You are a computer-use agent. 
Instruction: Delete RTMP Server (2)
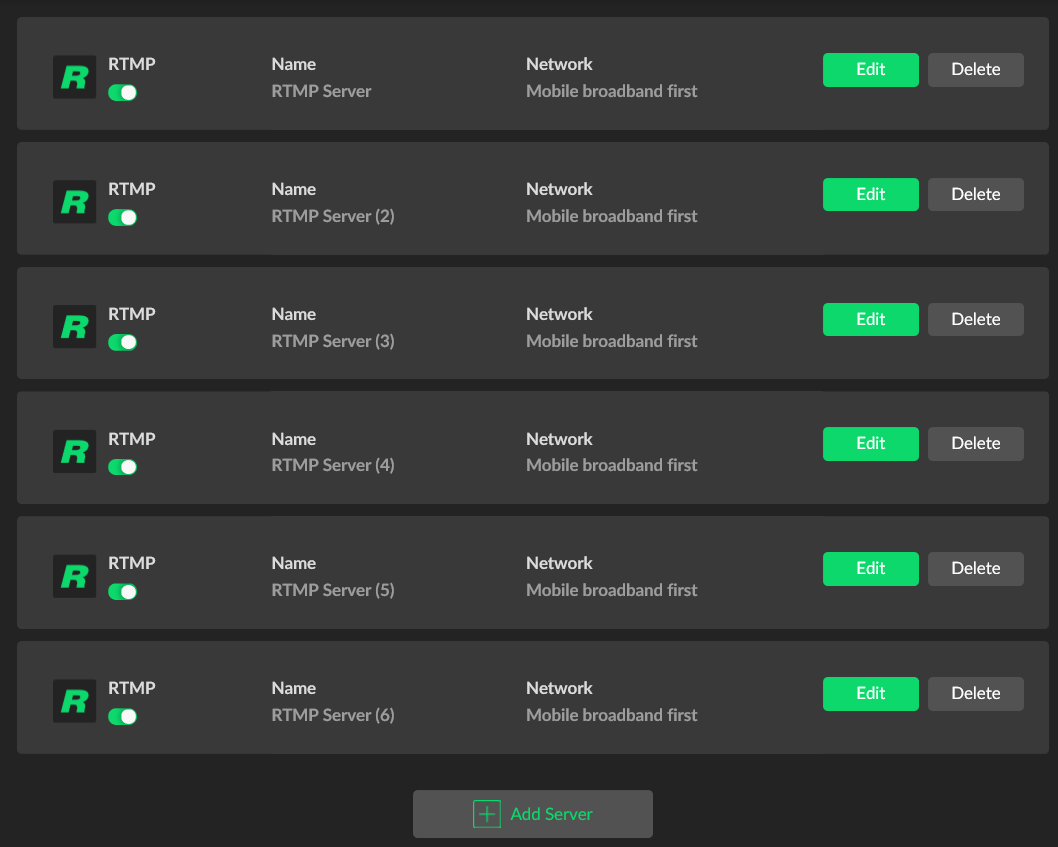click(975, 194)
